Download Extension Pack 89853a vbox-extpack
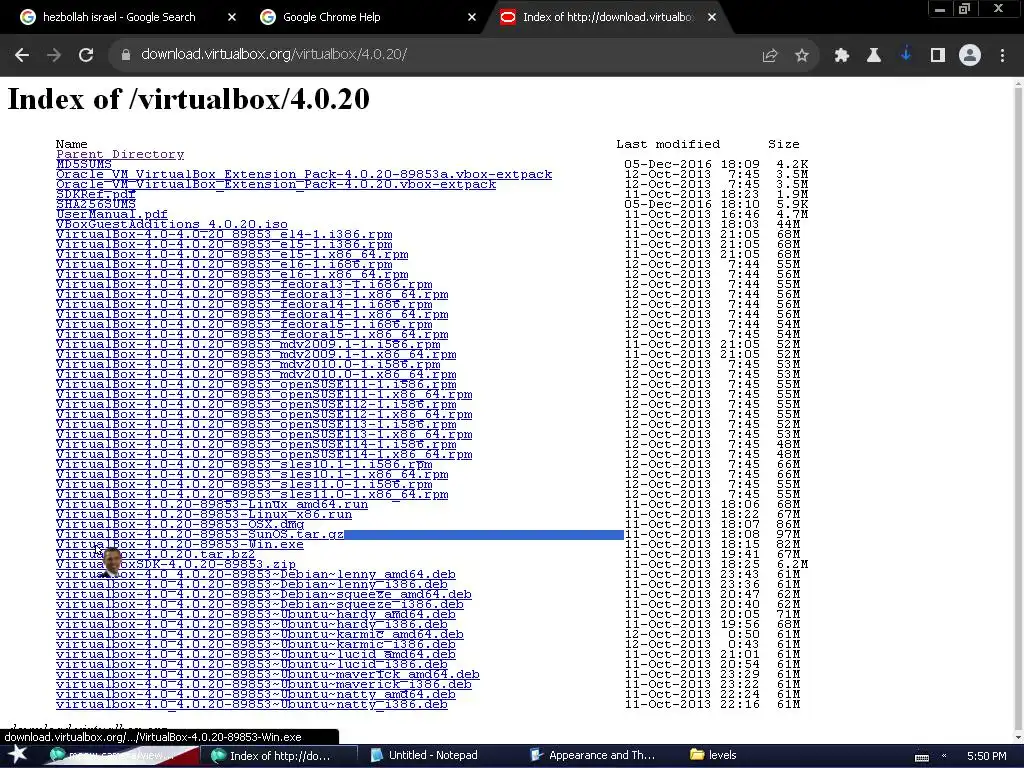1024x768 pixels. coord(304,174)
